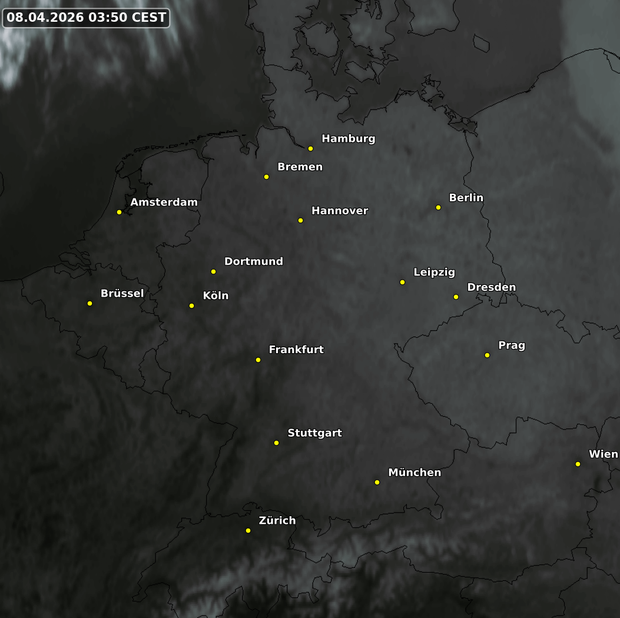620x618 pixels.
Task: Click the yellow dot marking Prag
Action: coord(487,355)
